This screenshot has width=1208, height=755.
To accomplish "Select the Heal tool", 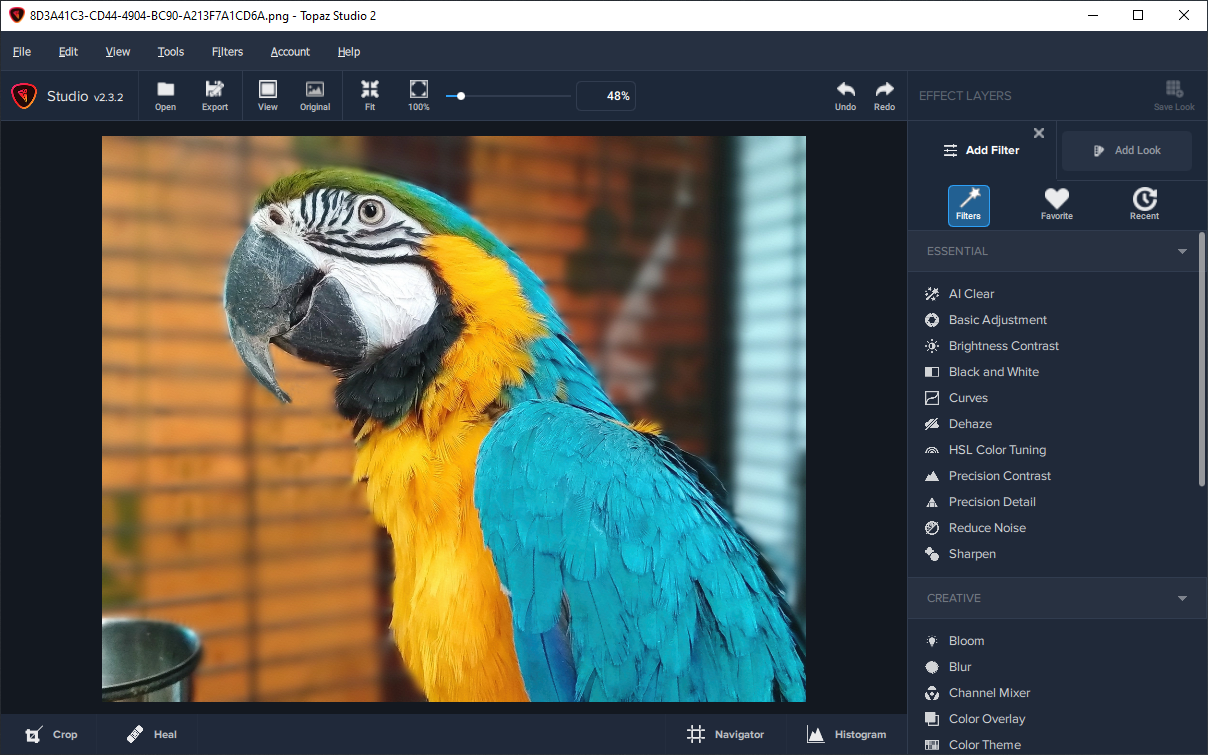I will [x=152, y=734].
